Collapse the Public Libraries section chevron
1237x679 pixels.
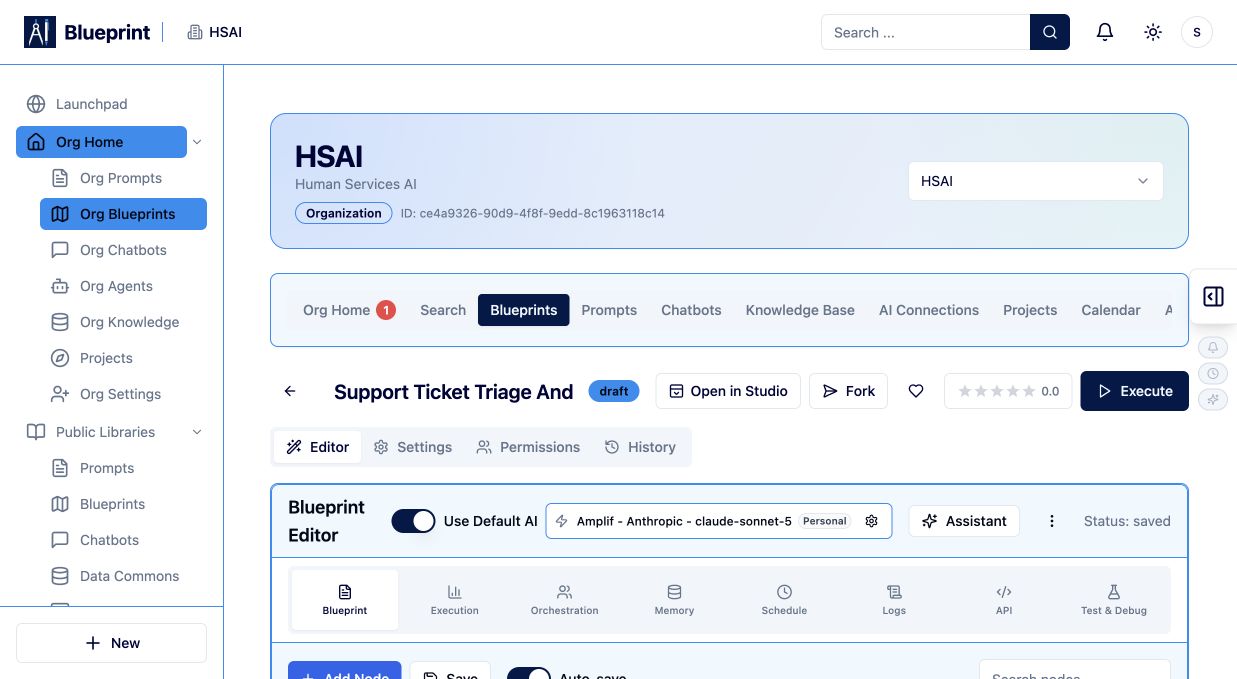(197, 432)
